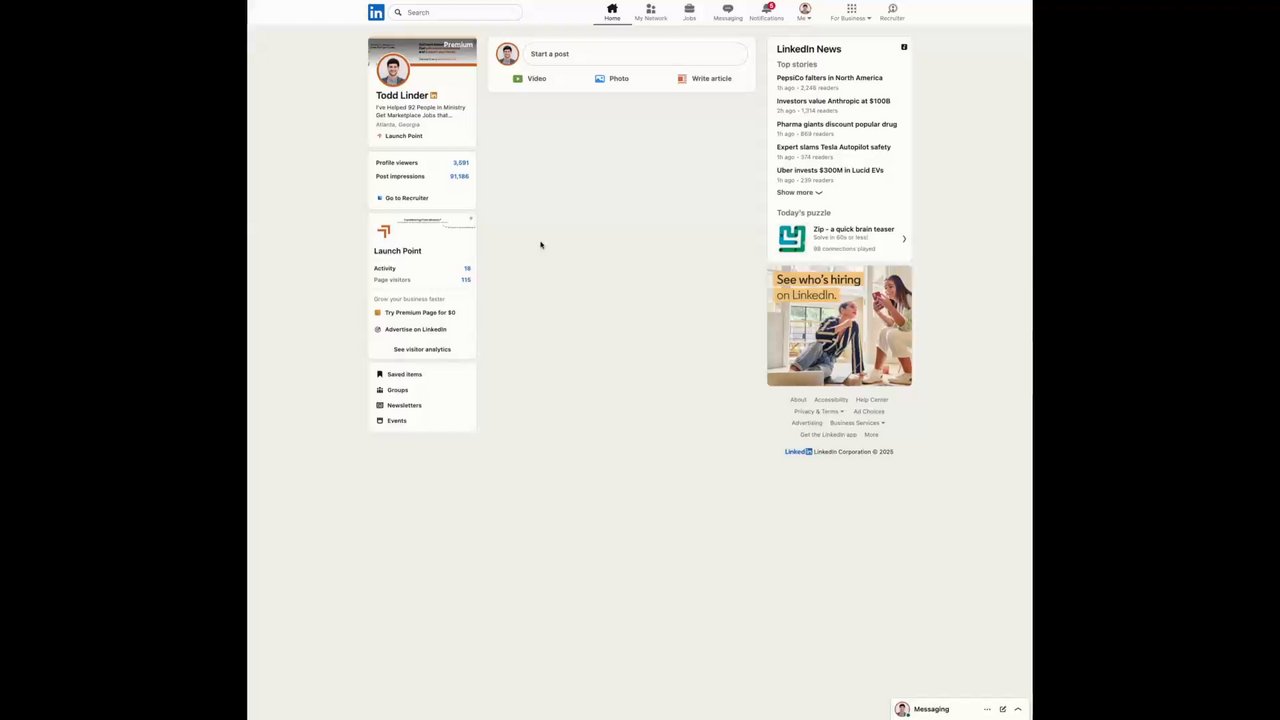Open Accessibility footer link
This screenshot has height=720, width=1280.
(831, 400)
